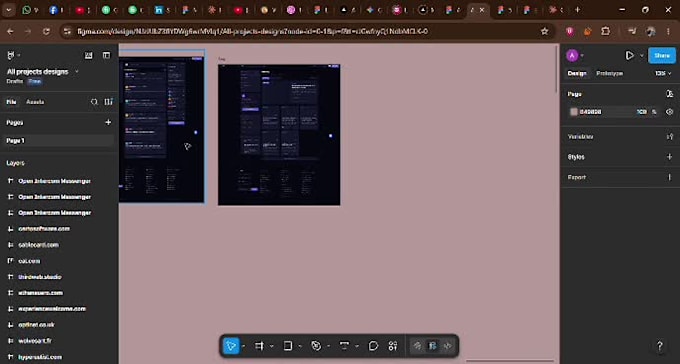Select the Pen tool
Viewport: 680px width, 364px height.
click(316, 346)
